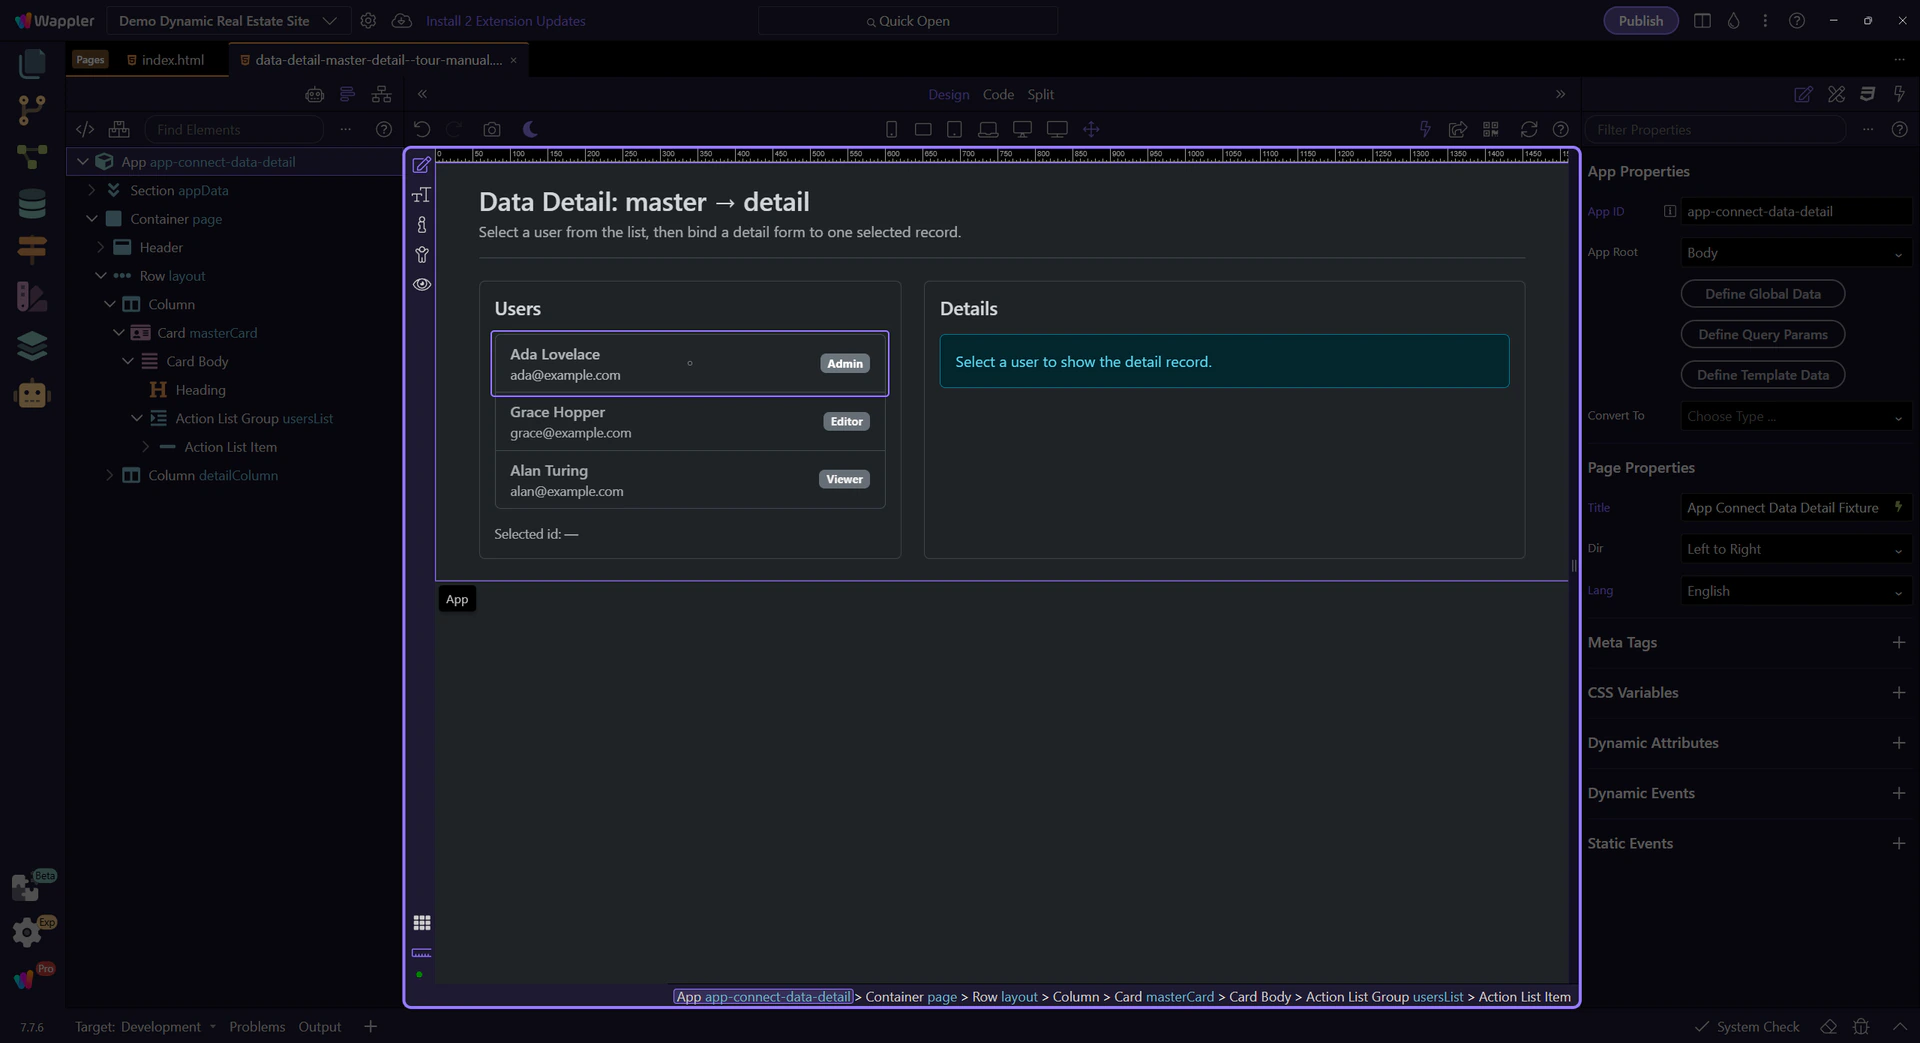Click the Filter Properties input field
1920x1043 pixels.
[x=1714, y=130]
